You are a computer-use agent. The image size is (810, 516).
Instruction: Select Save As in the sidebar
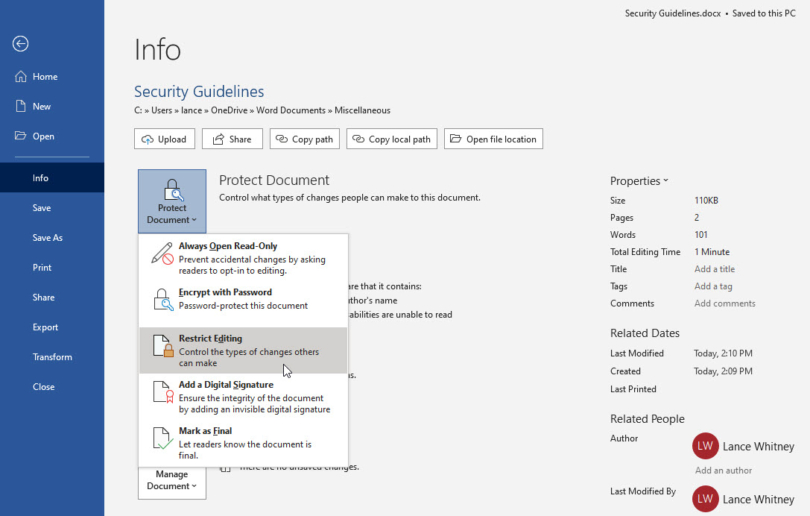(47, 238)
